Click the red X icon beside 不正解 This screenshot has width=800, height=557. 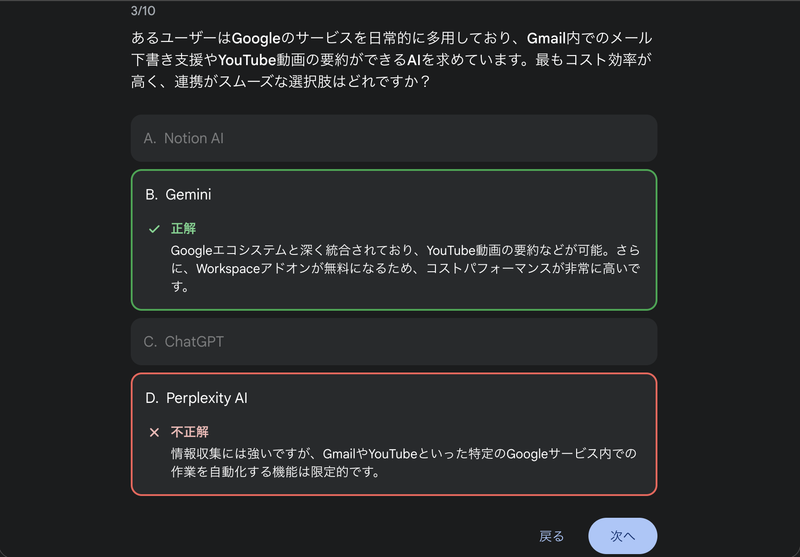click(x=154, y=432)
